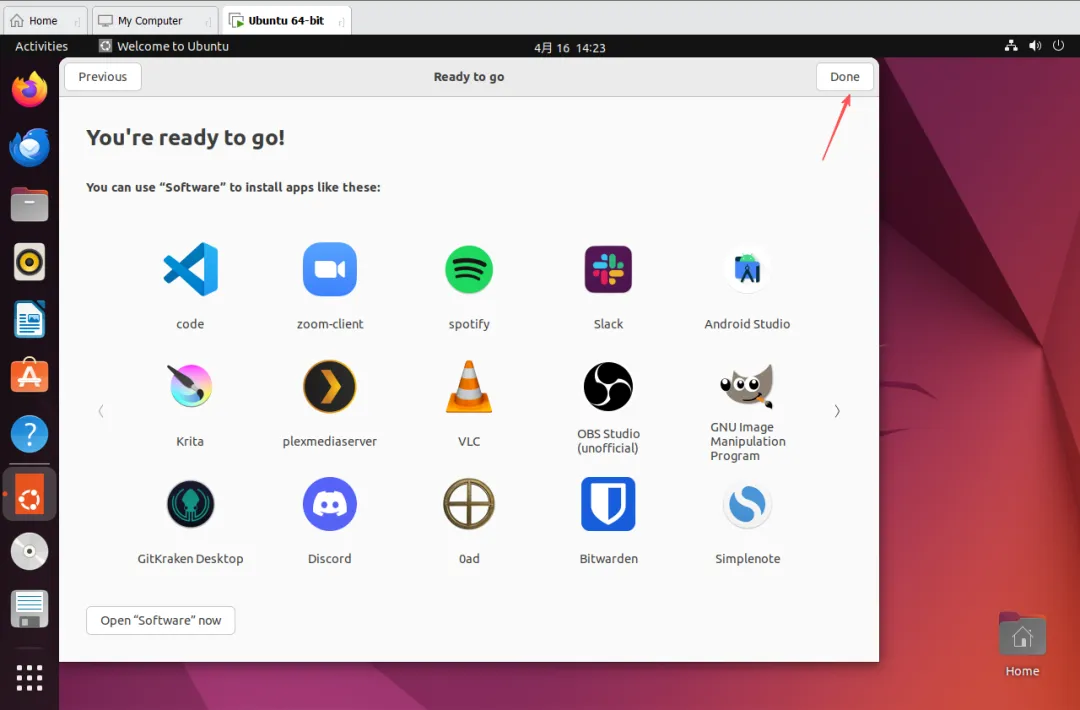Open the network status icon in top bar
The height and width of the screenshot is (710, 1080).
pos(1011,45)
